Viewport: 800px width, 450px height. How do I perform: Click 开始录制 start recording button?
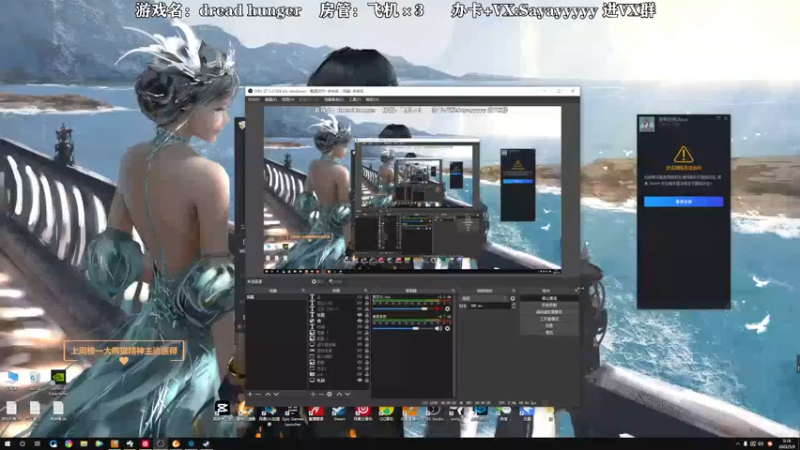(549, 305)
